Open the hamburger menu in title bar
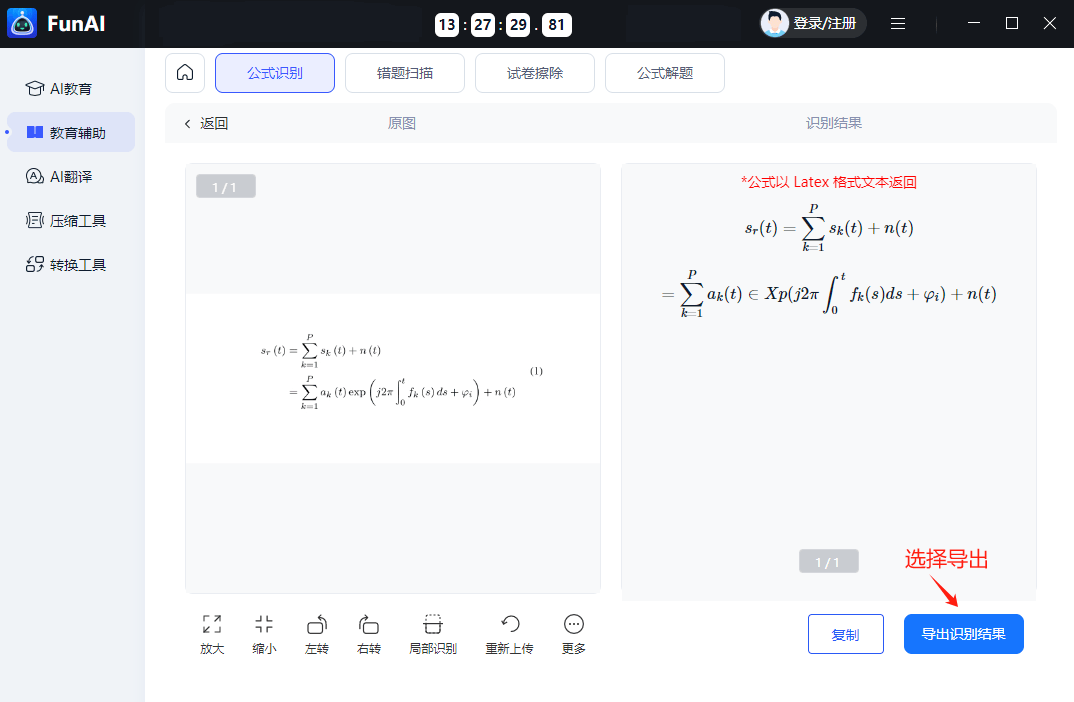The width and height of the screenshot is (1074, 702). pos(898,23)
